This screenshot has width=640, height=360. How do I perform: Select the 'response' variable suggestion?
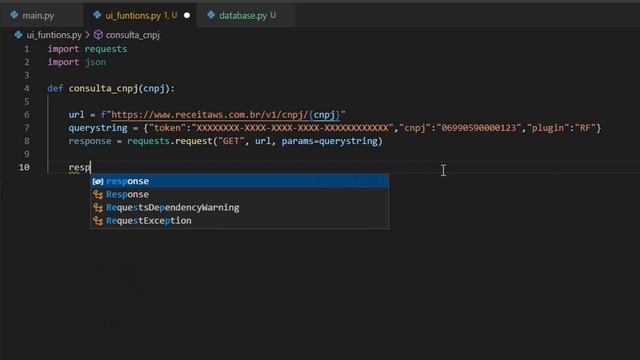point(239,181)
